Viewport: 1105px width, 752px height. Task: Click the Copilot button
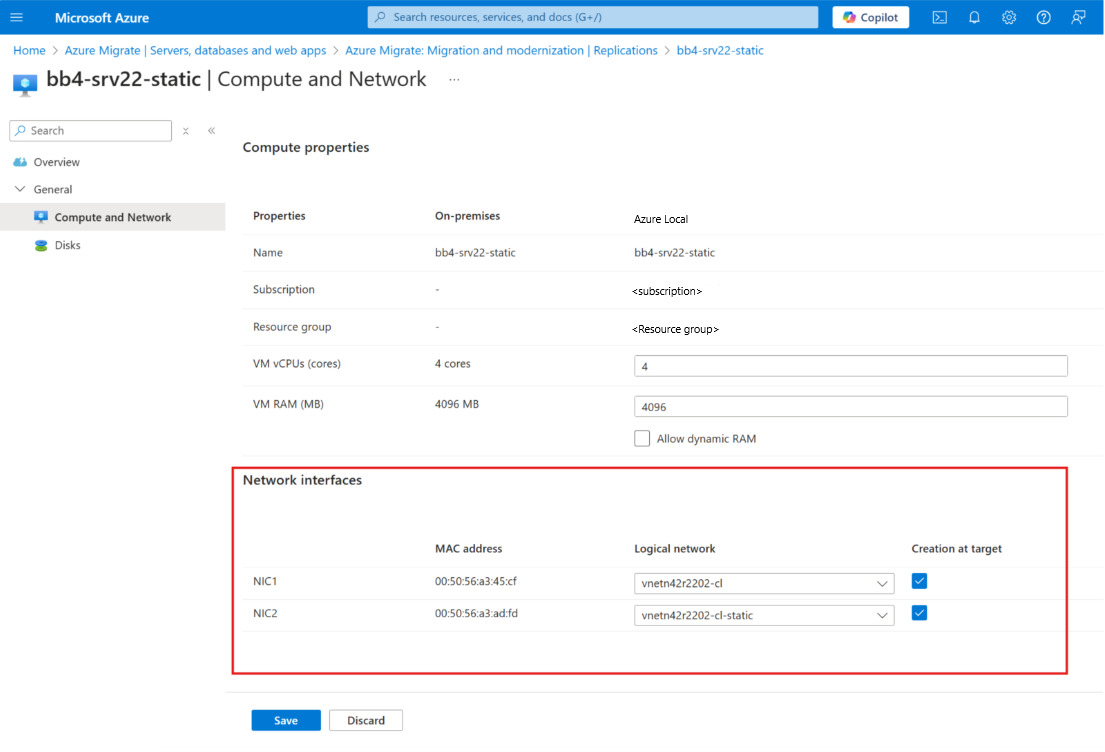coord(870,18)
